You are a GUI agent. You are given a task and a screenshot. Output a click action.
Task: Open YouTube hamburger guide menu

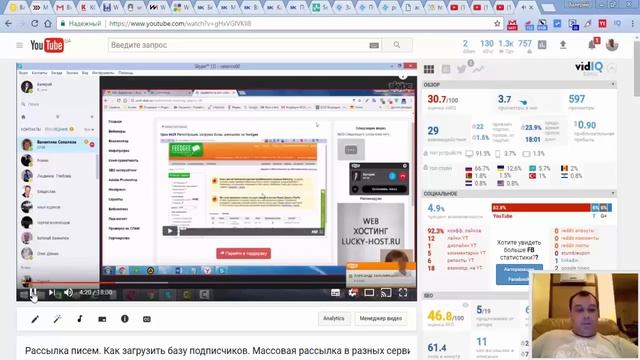(19, 45)
